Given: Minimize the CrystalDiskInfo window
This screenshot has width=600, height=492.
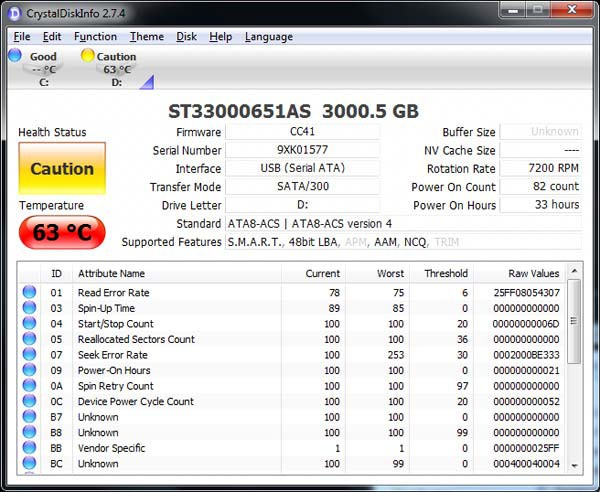Looking at the screenshot, I should 513,10.
